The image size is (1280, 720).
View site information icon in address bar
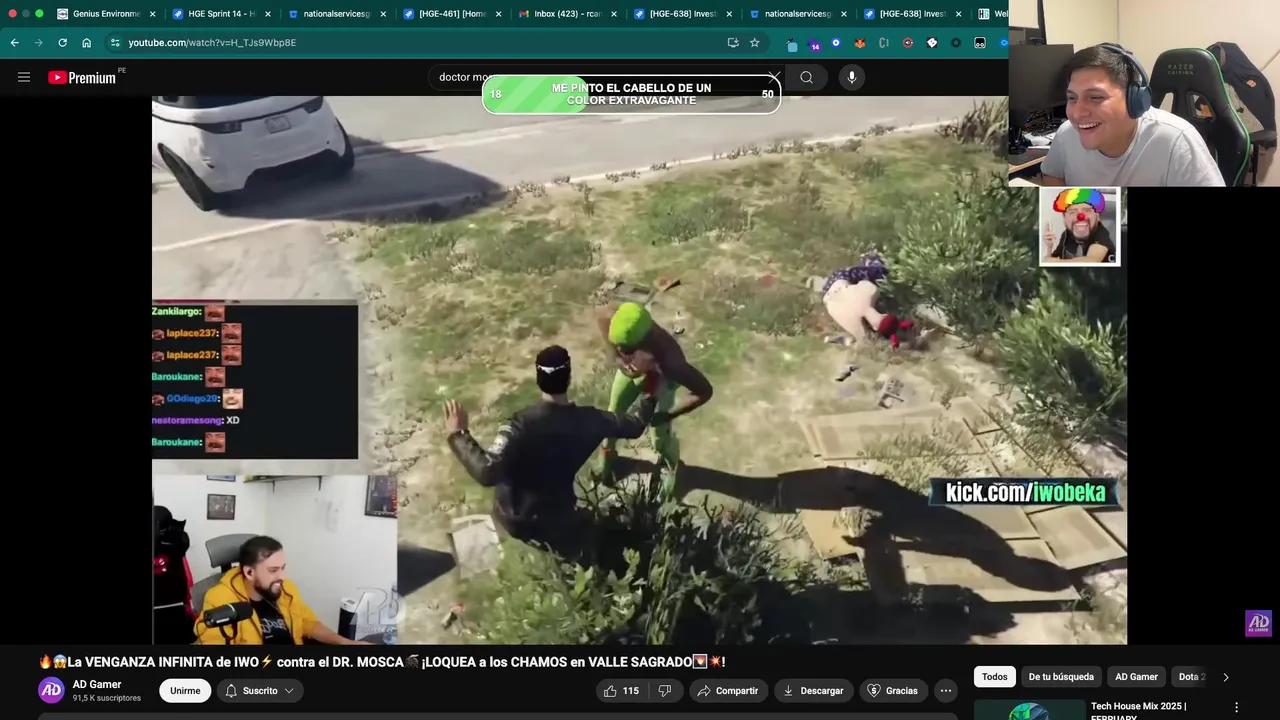[x=115, y=42]
